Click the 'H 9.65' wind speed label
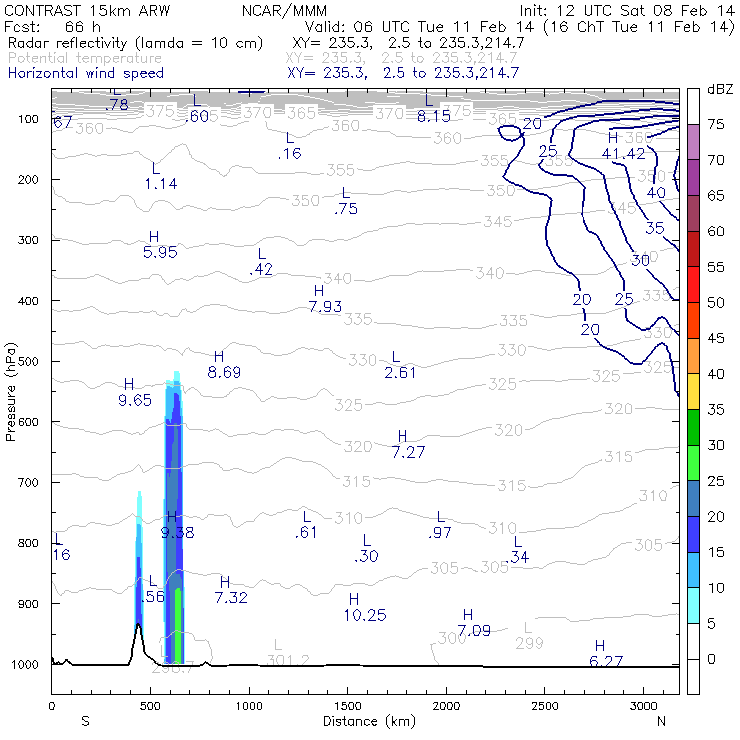Screen dimensions: 740x740 pos(135,392)
